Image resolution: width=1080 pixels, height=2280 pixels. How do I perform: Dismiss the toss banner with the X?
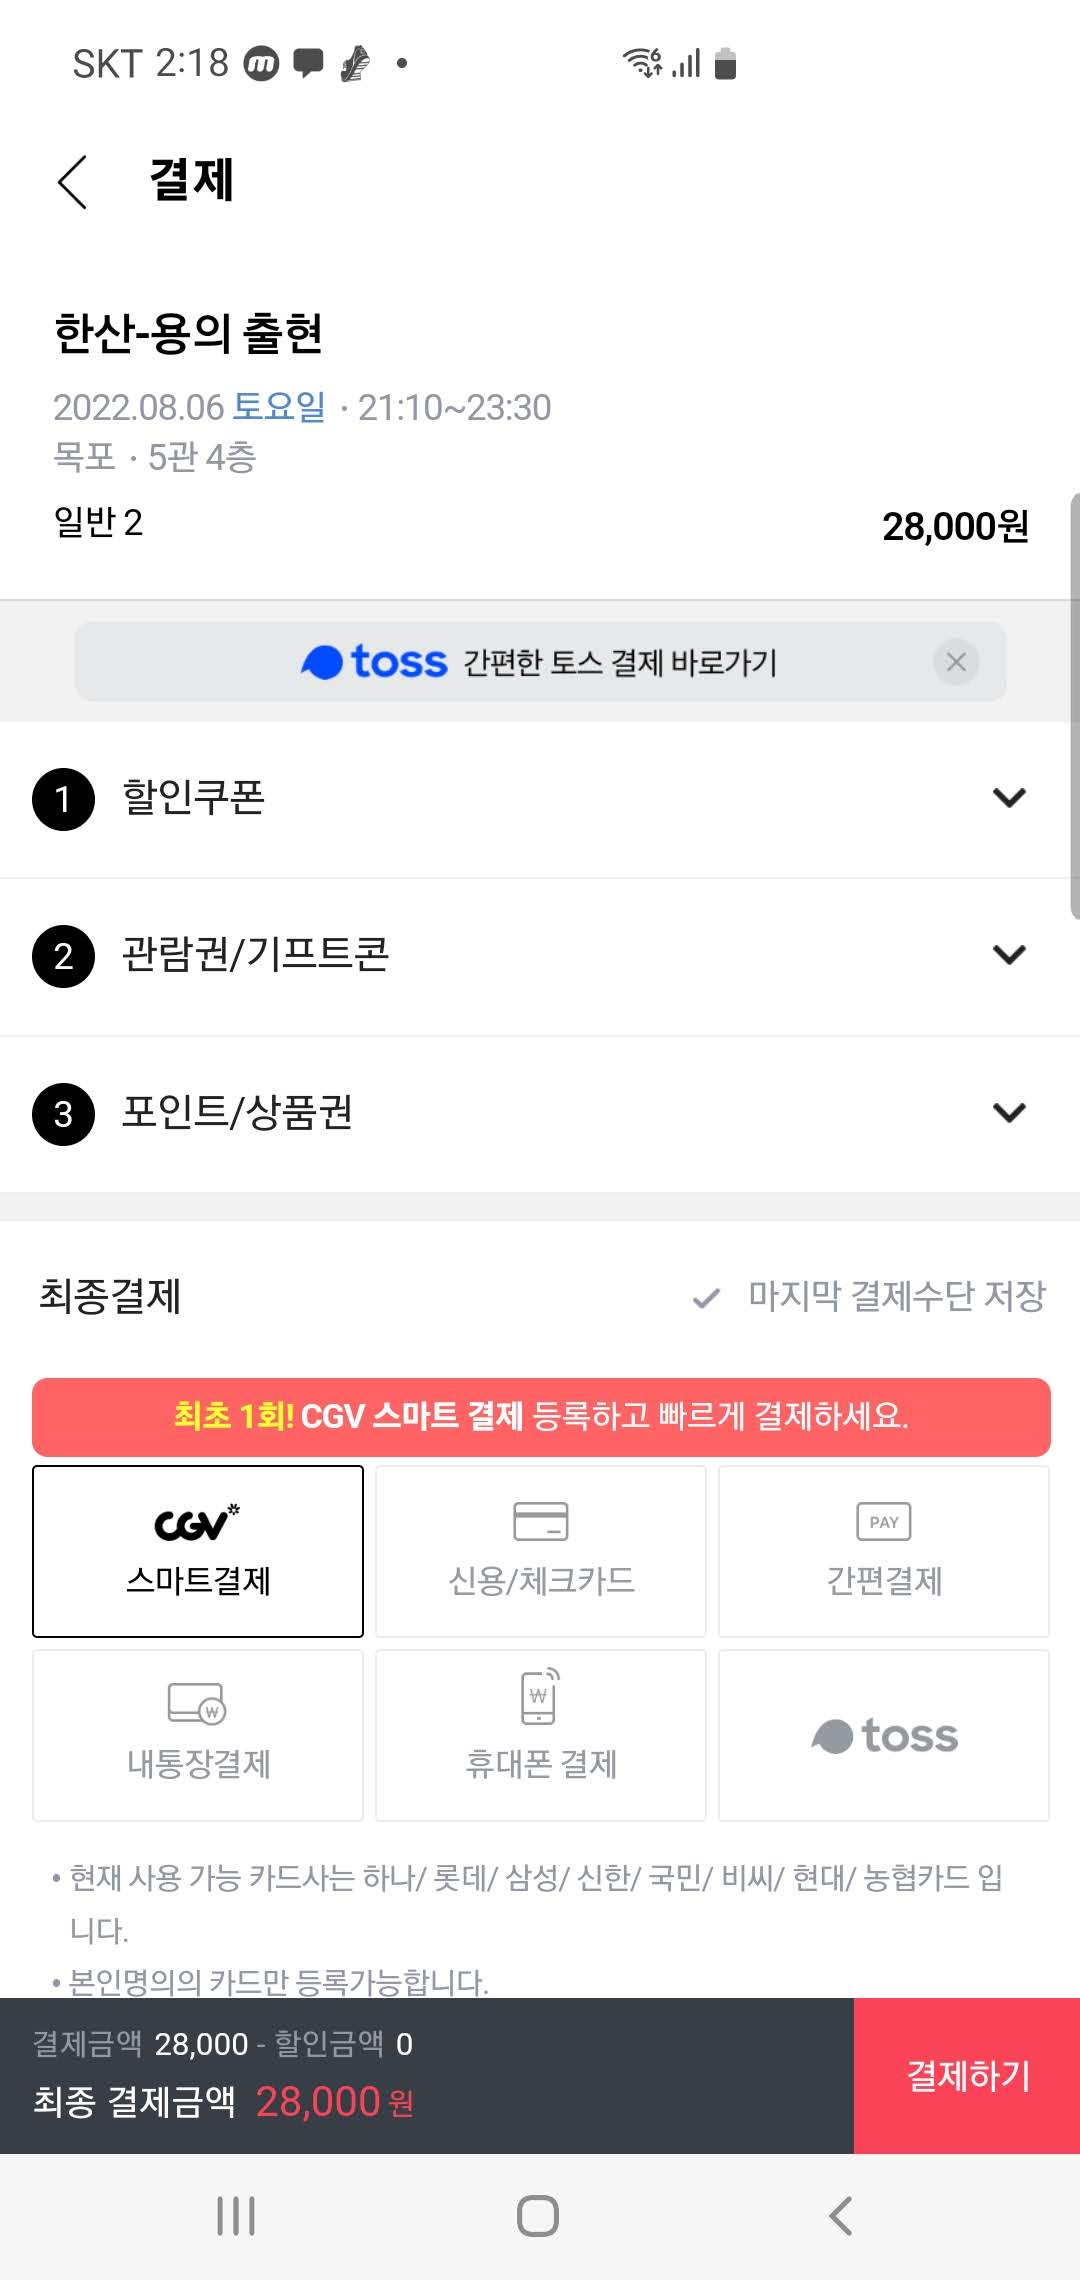[956, 661]
